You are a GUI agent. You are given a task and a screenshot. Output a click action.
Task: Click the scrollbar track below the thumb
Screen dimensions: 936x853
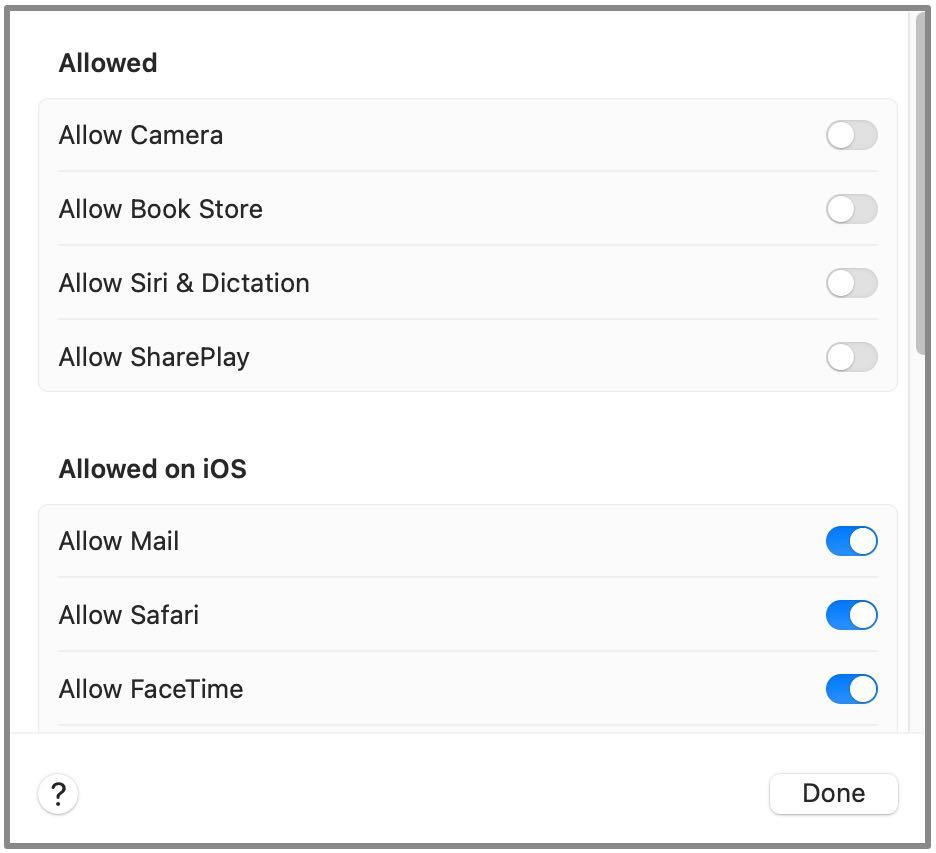(920, 537)
